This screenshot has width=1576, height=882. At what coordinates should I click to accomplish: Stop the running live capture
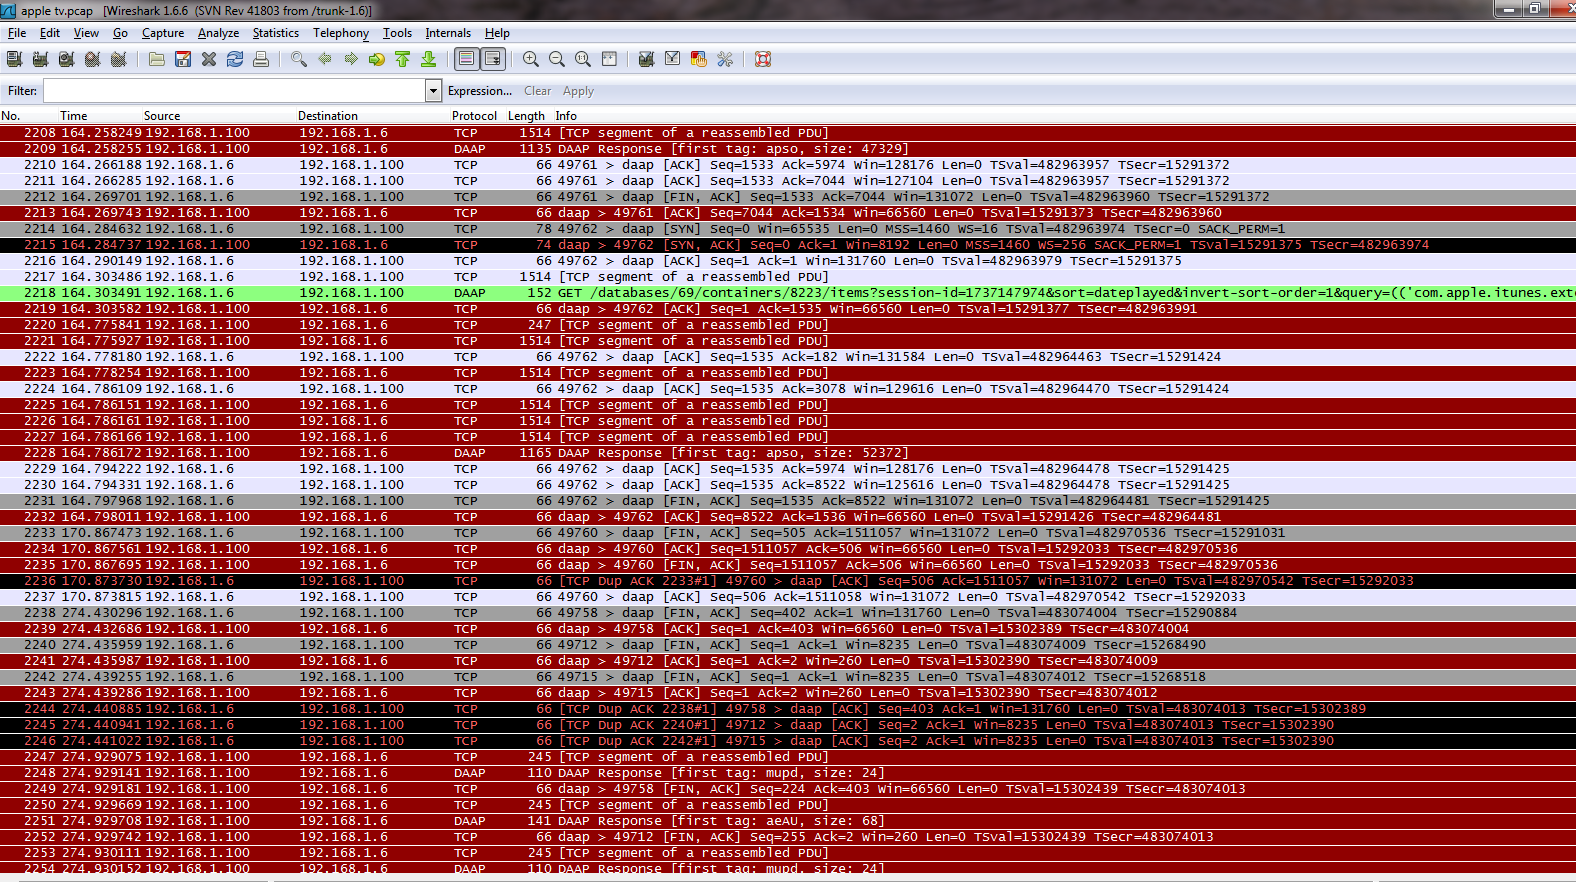tap(92, 59)
